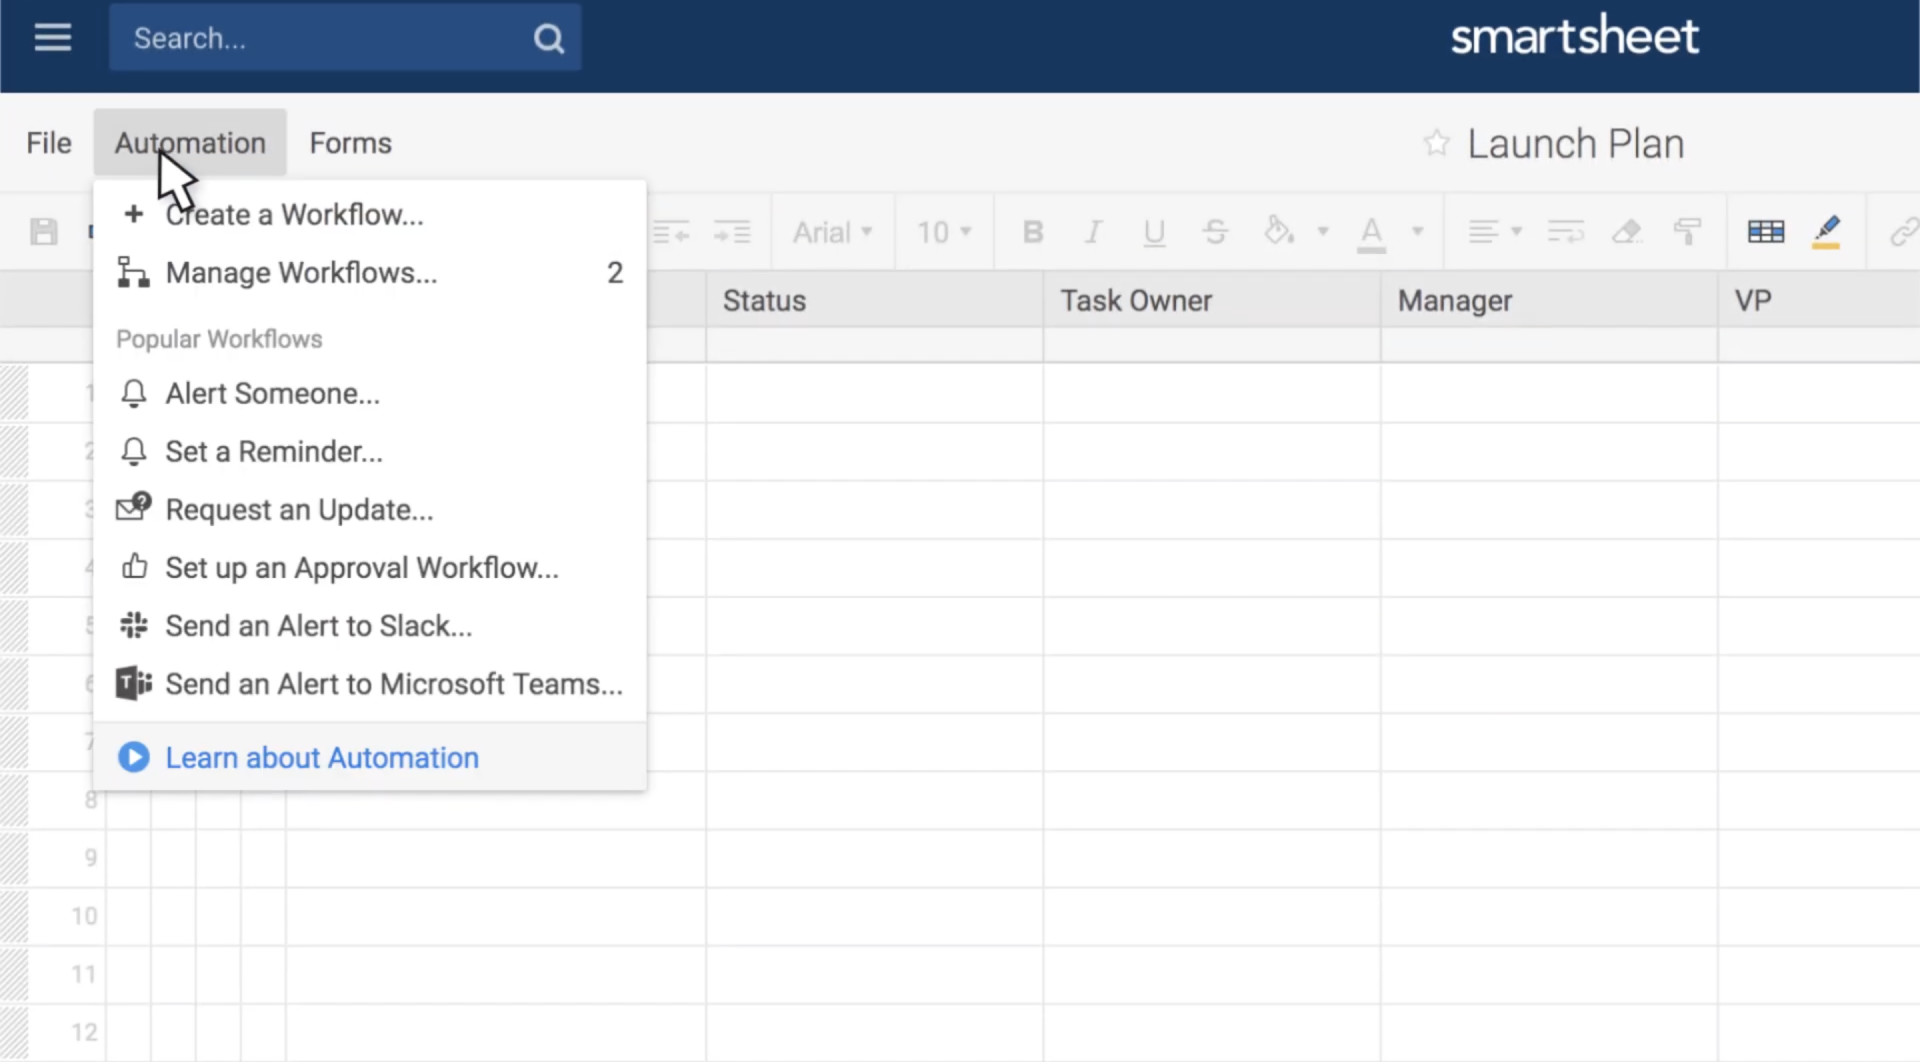Apply strikethrough formatting
This screenshot has height=1062, width=1920.
coord(1214,231)
